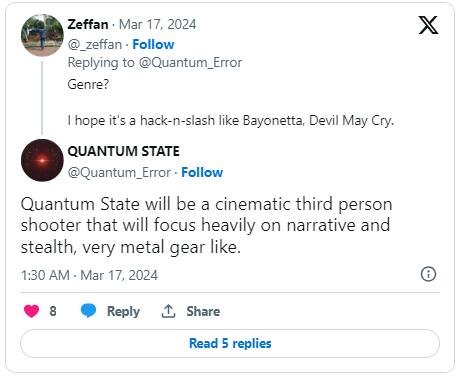Open QUANTUM STATE display name
Image resolution: width=460 pixels, height=376 pixels.
[124, 151]
